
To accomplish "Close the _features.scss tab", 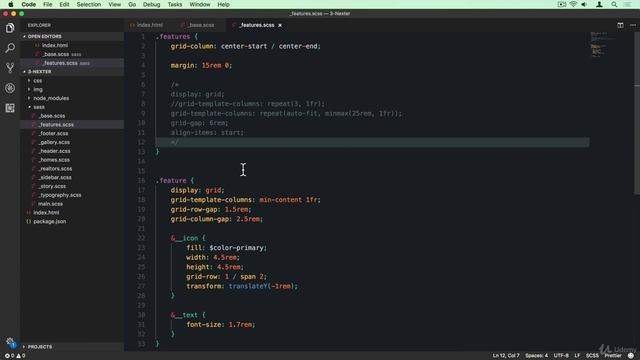I will pos(280,25).
